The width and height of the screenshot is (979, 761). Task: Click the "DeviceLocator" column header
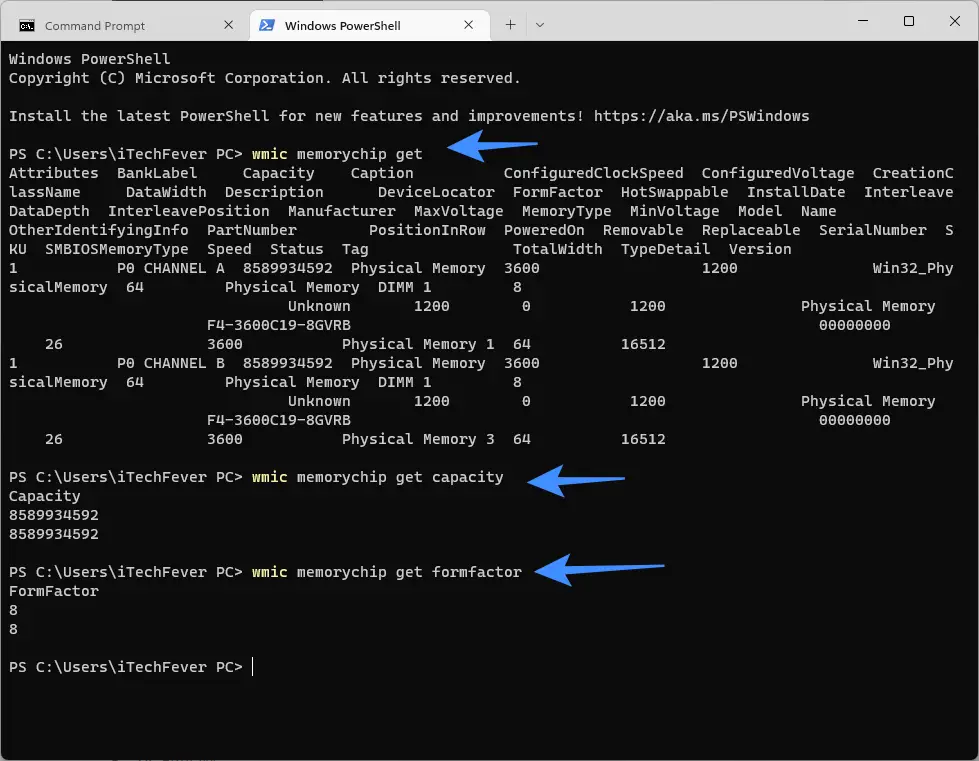[x=436, y=192]
